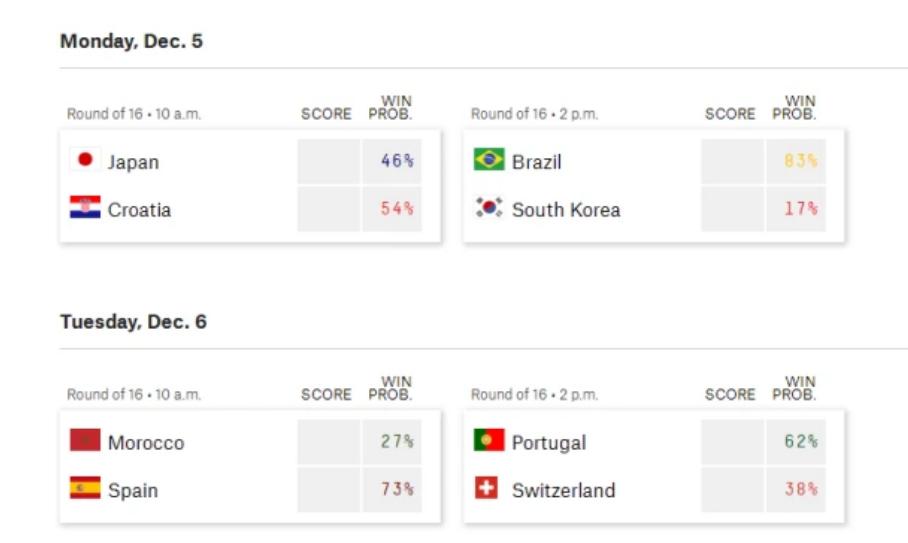908x543 pixels.
Task: Click the Monday, Dec. 5 heading
Action: [131, 42]
